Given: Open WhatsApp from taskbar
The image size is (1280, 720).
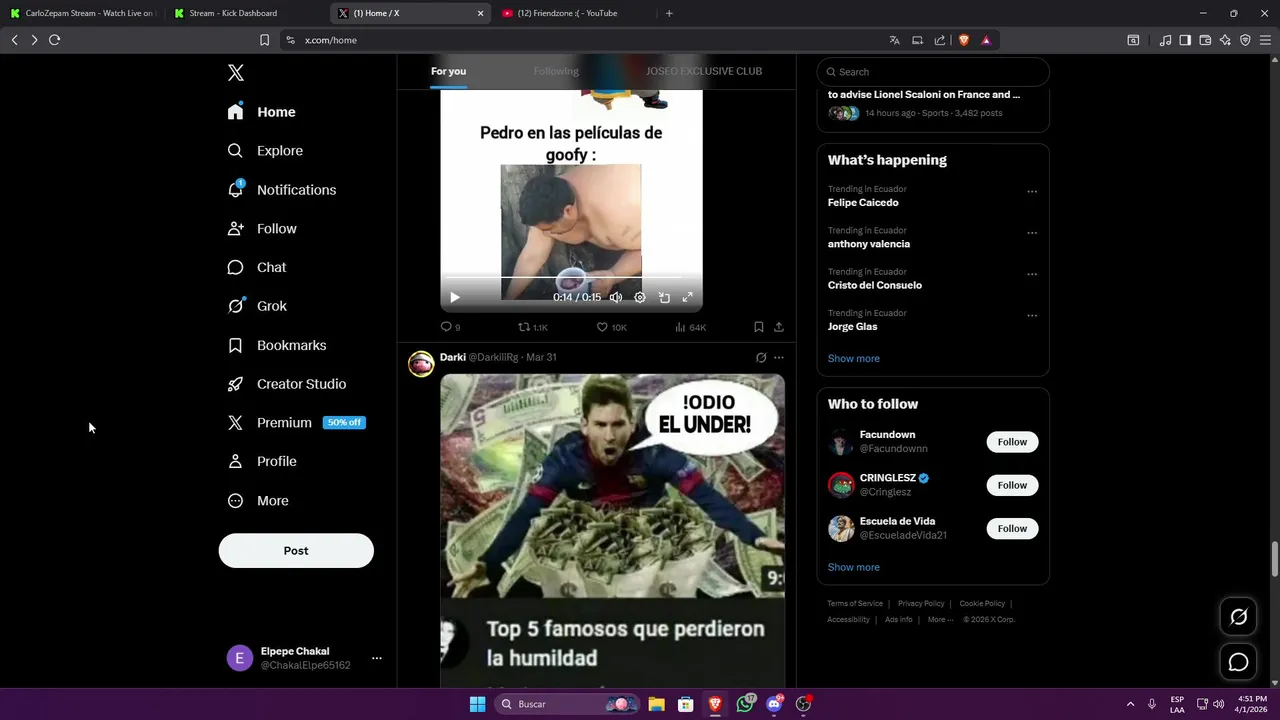Looking at the screenshot, I should click(745, 704).
